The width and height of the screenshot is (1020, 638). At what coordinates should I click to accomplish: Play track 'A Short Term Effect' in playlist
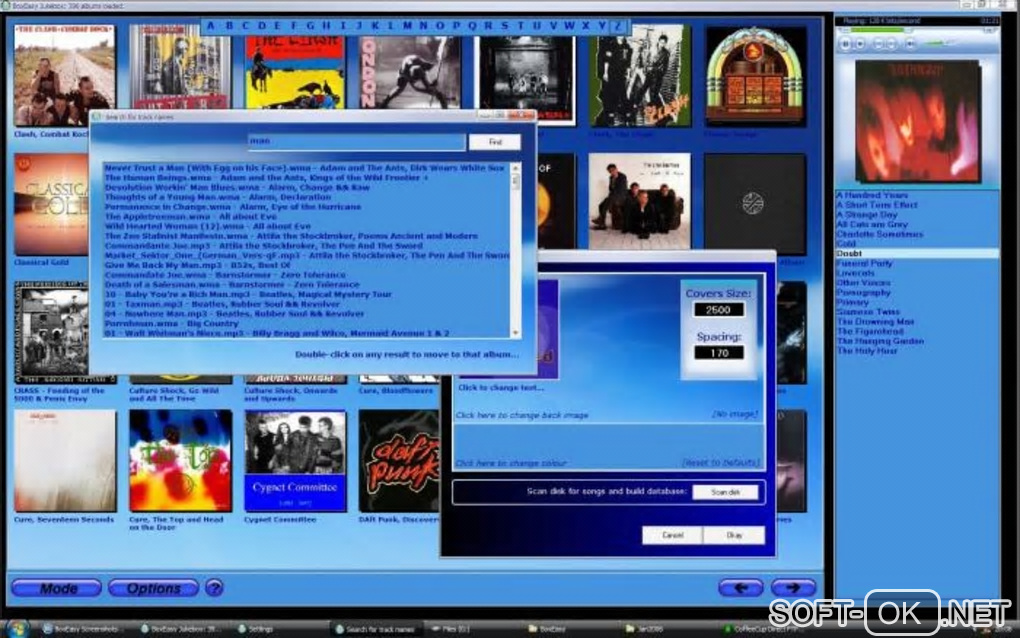click(x=877, y=205)
